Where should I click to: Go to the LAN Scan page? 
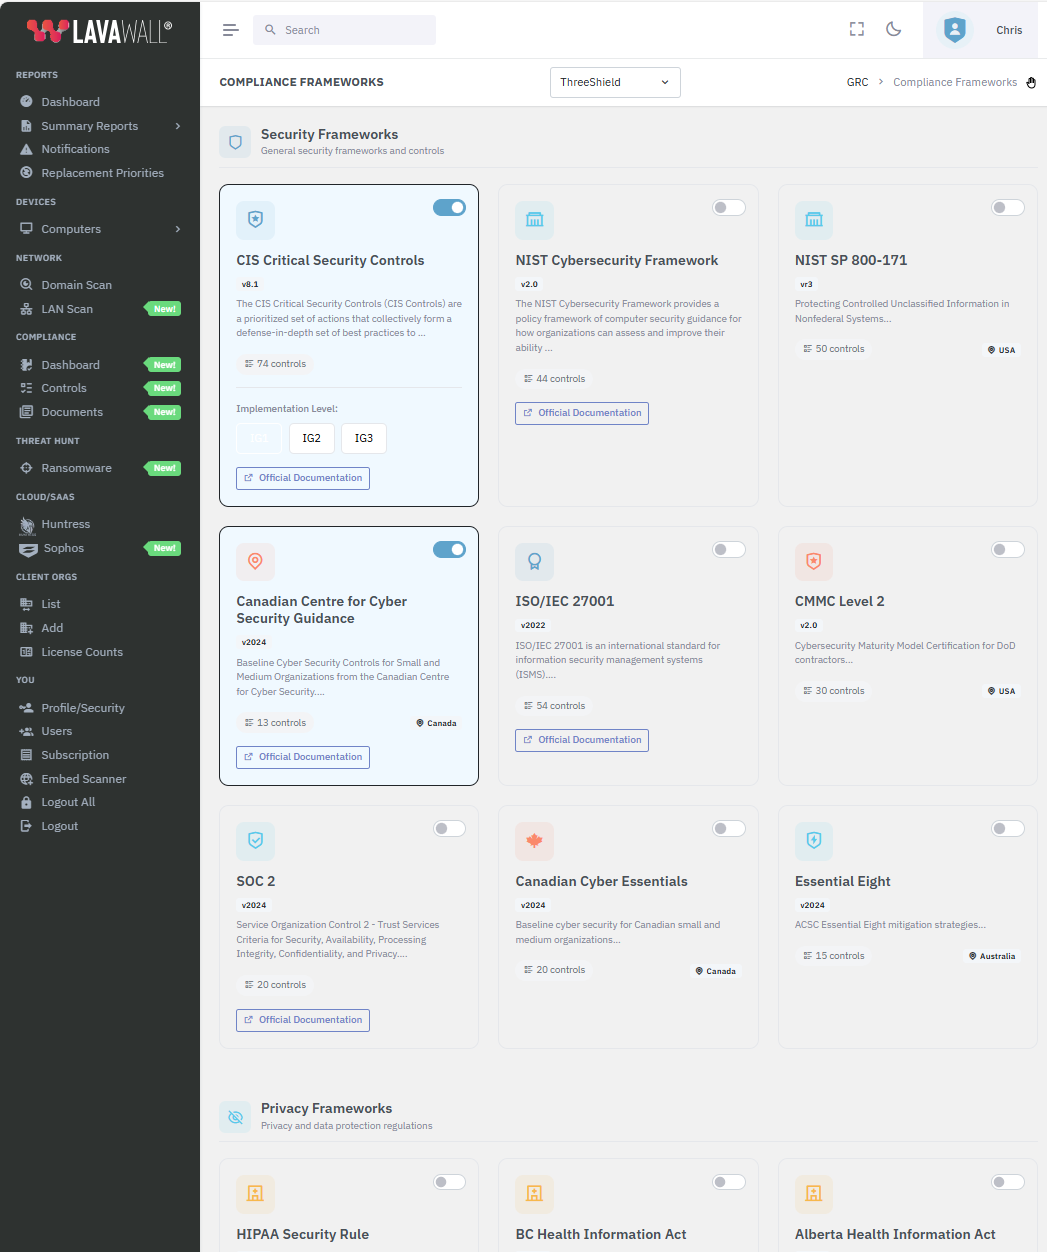click(x=67, y=309)
